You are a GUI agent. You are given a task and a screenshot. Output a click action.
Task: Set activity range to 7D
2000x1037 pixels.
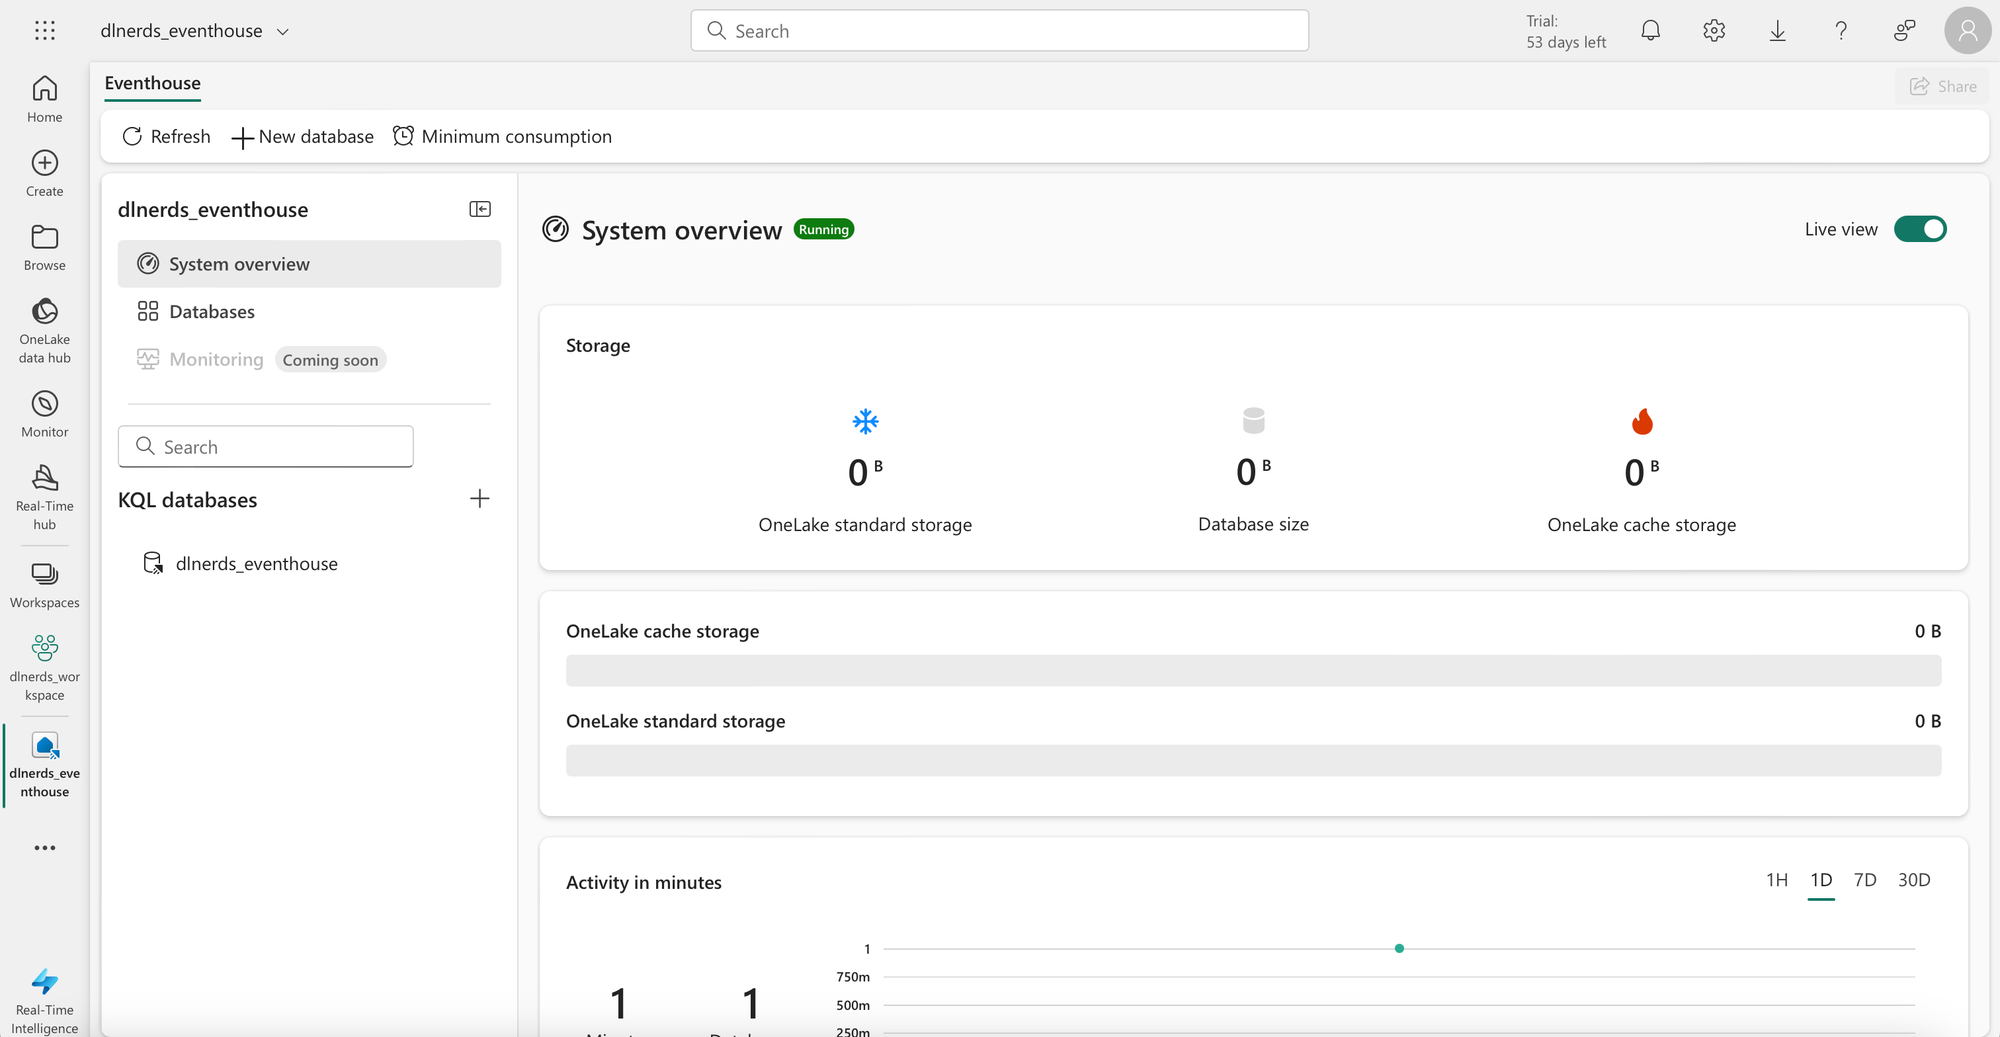click(x=1865, y=880)
